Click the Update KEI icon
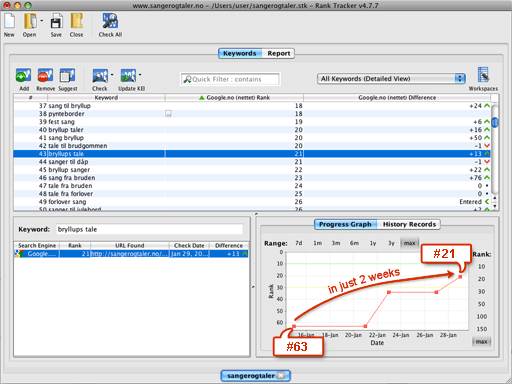Image resolution: width=512 pixels, height=384 pixels. (x=128, y=76)
